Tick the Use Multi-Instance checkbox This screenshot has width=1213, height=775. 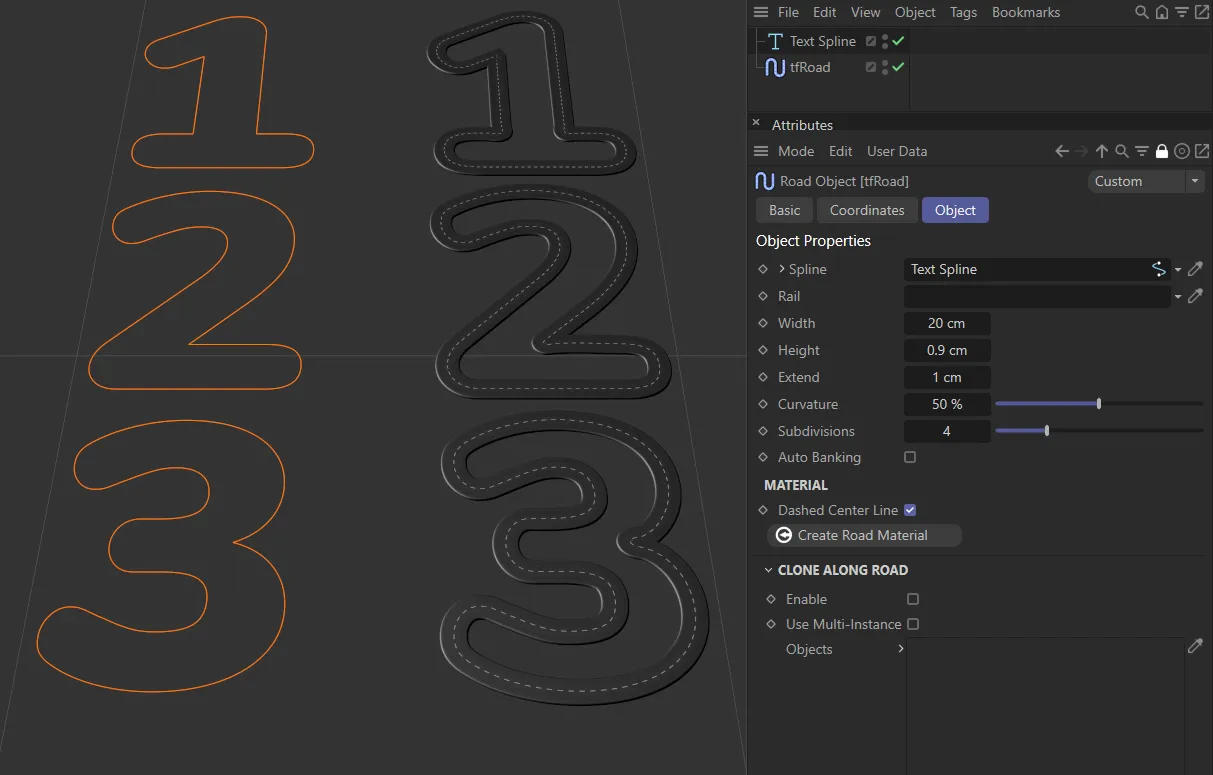click(x=913, y=624)
